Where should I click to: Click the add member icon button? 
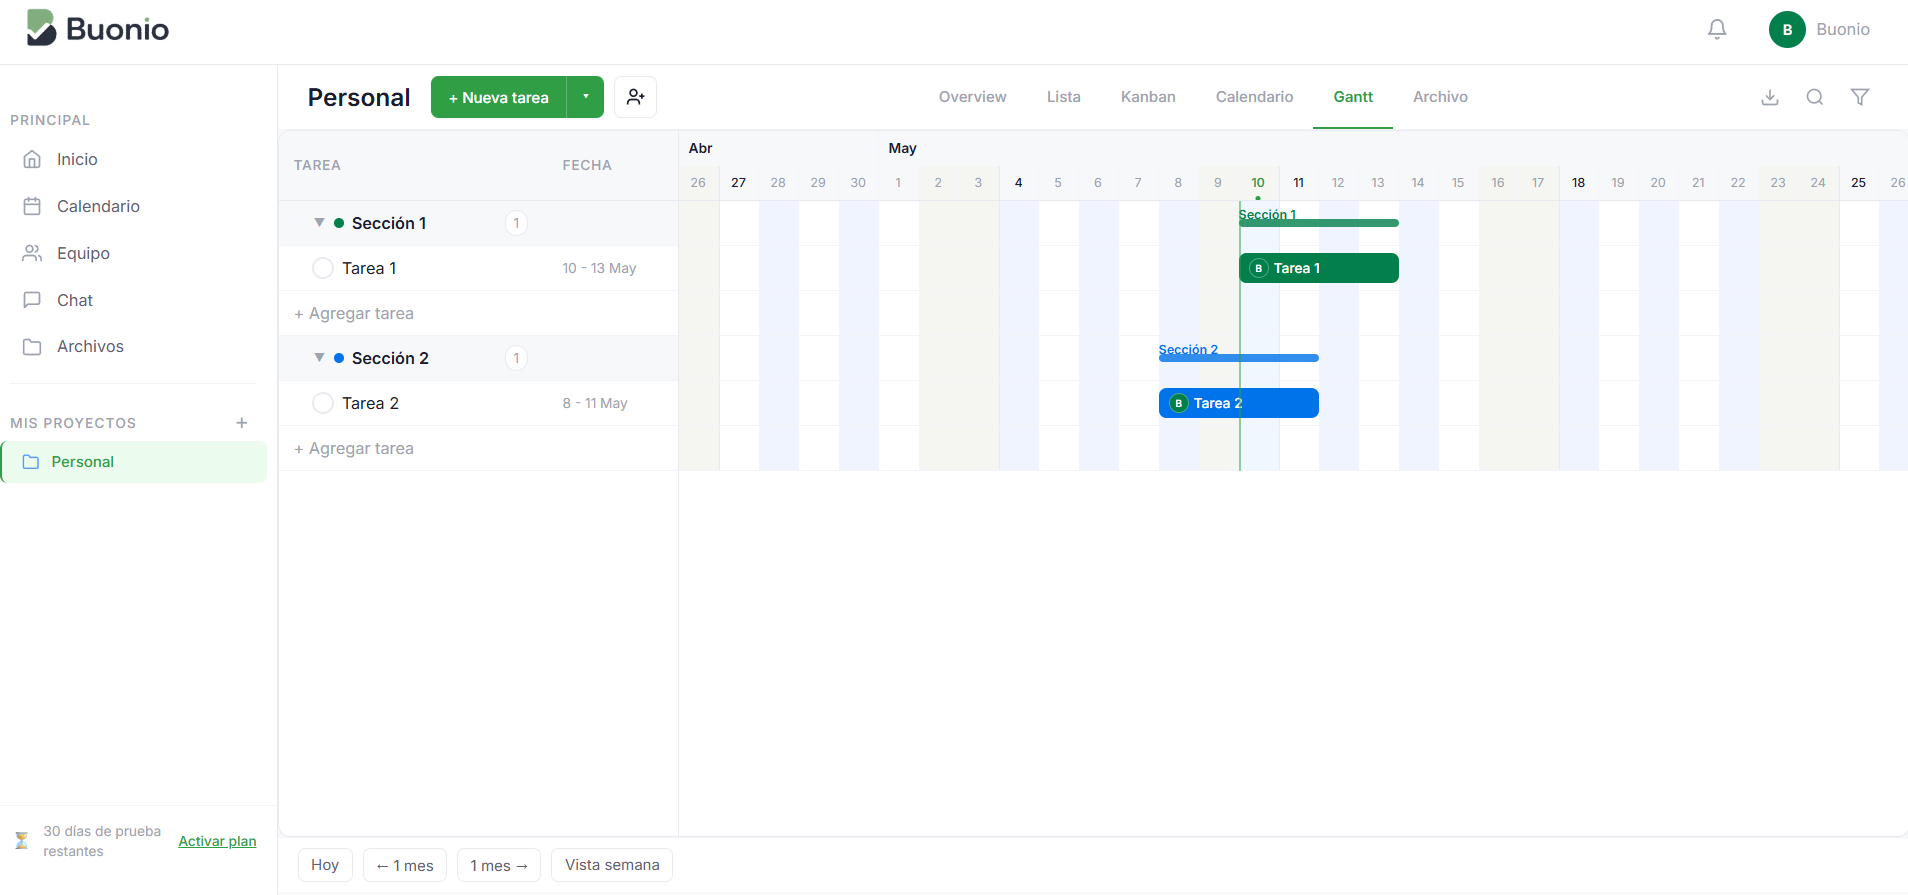(635, 97)
